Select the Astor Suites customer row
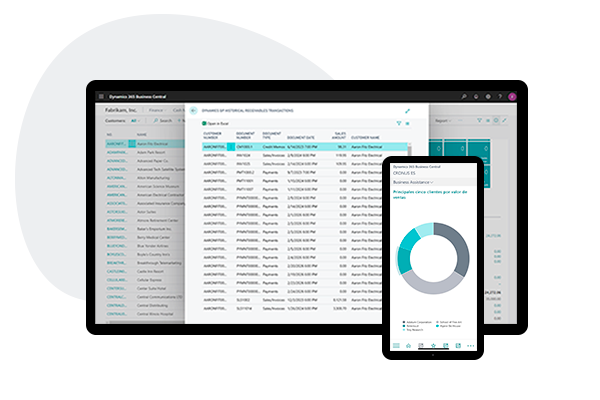 145,212
